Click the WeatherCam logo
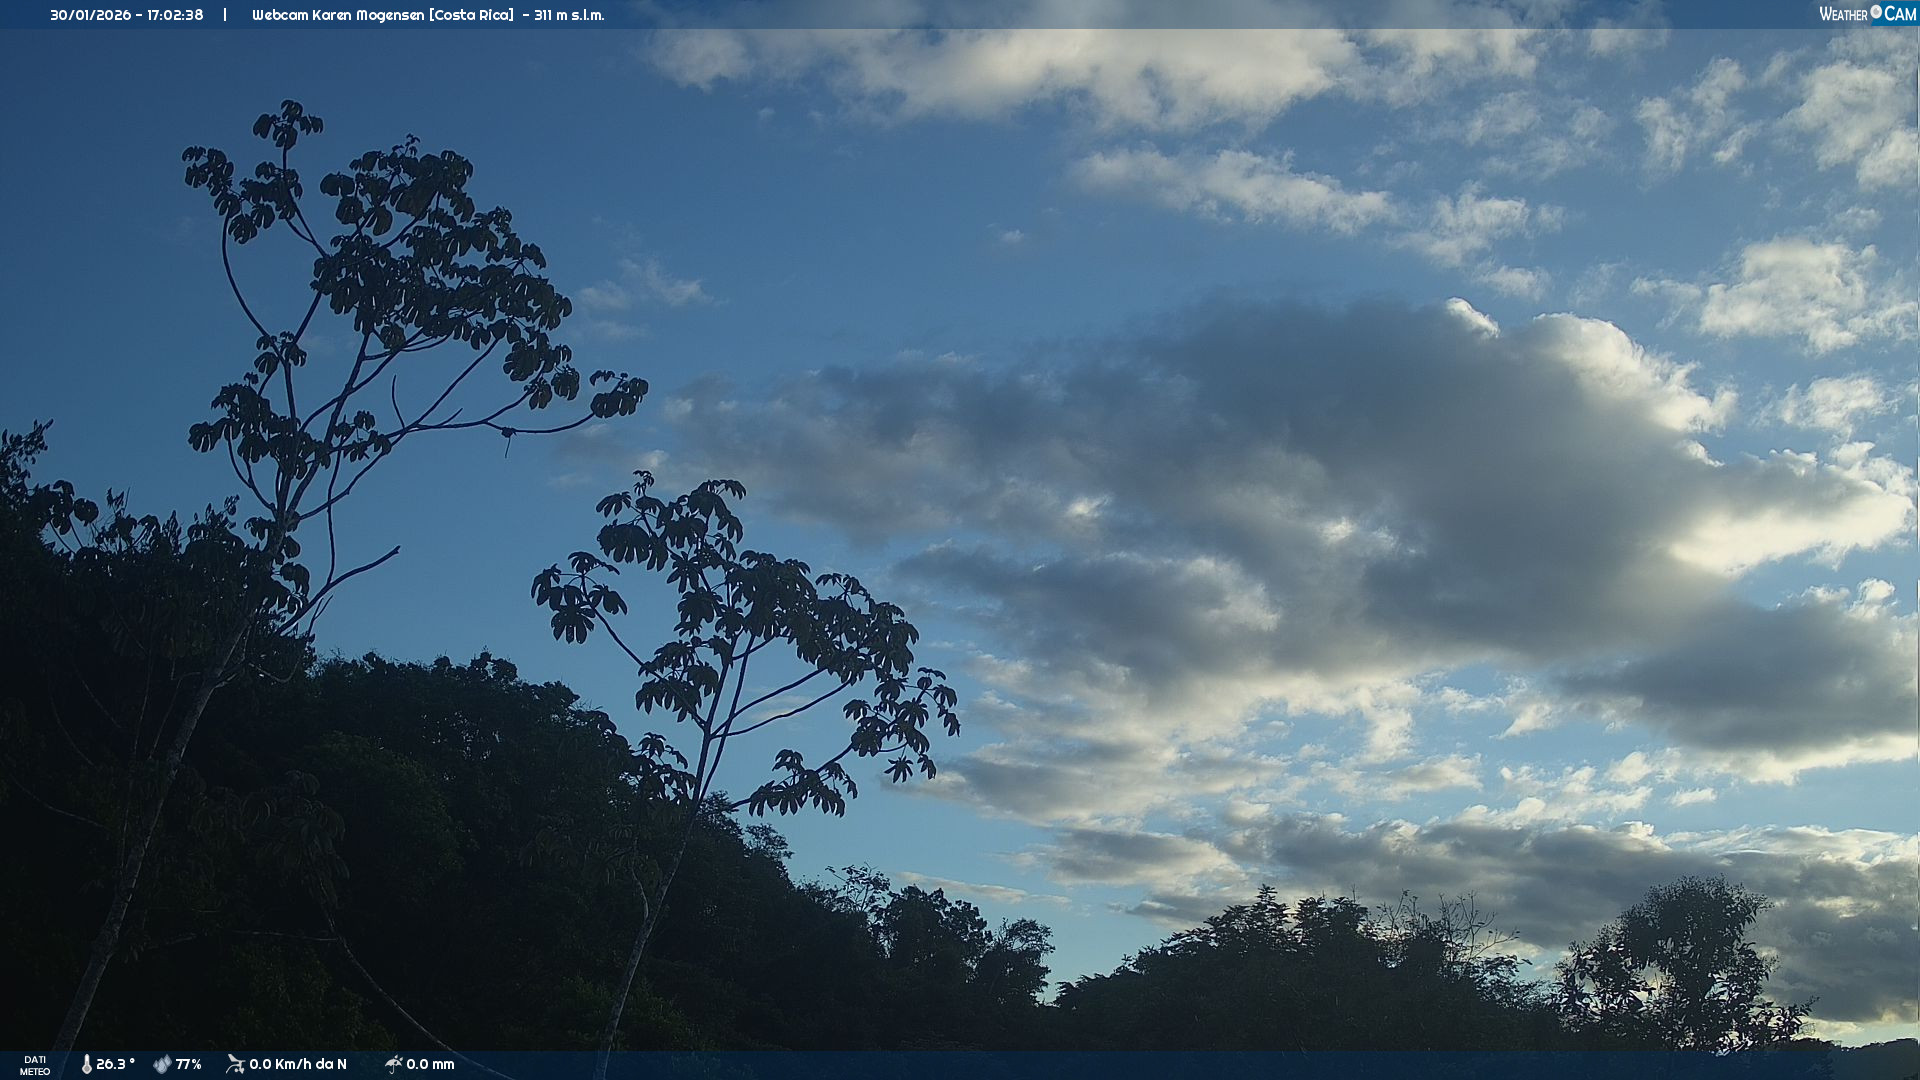Screen dimensions: 1920x1080 pyautogui.click(x=1867, y=14)
